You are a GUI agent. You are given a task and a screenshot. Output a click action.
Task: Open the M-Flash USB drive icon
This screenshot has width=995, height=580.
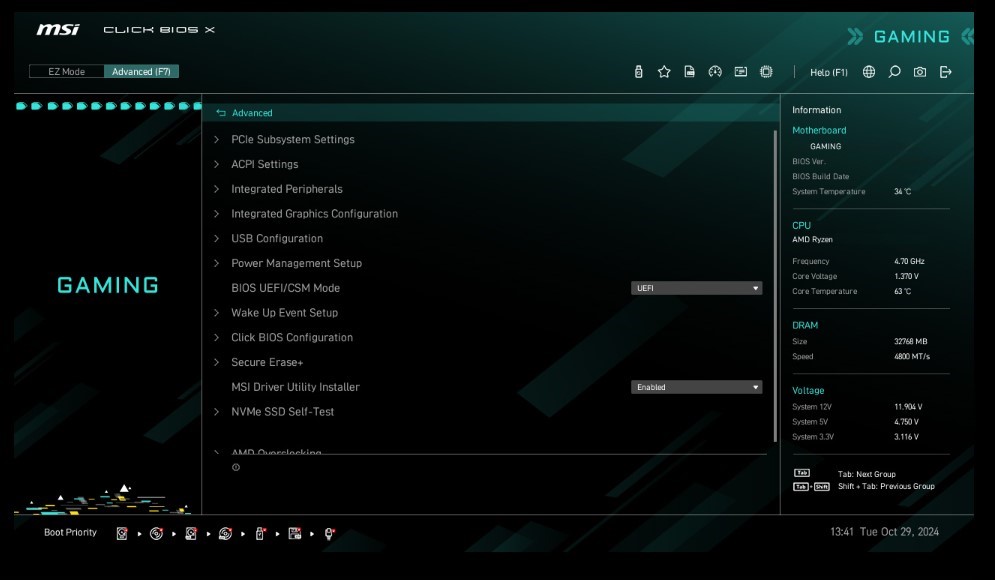[x=638, y=72]
